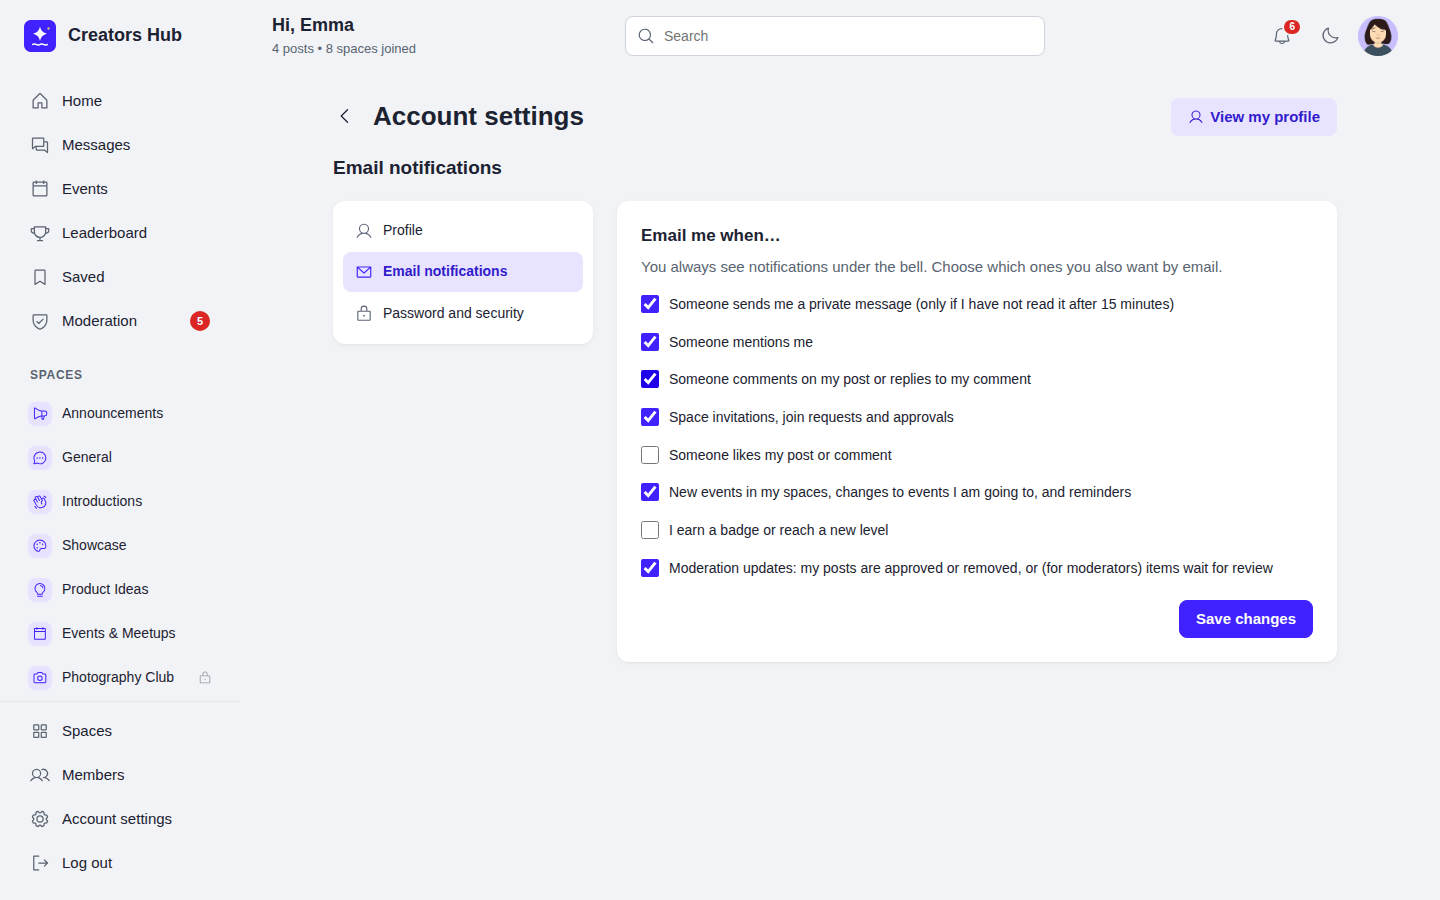Image resolution: width=1440 pixels, height=900 pixels.
Task: Click the Showcase space icon
Action: click(40, 545)
